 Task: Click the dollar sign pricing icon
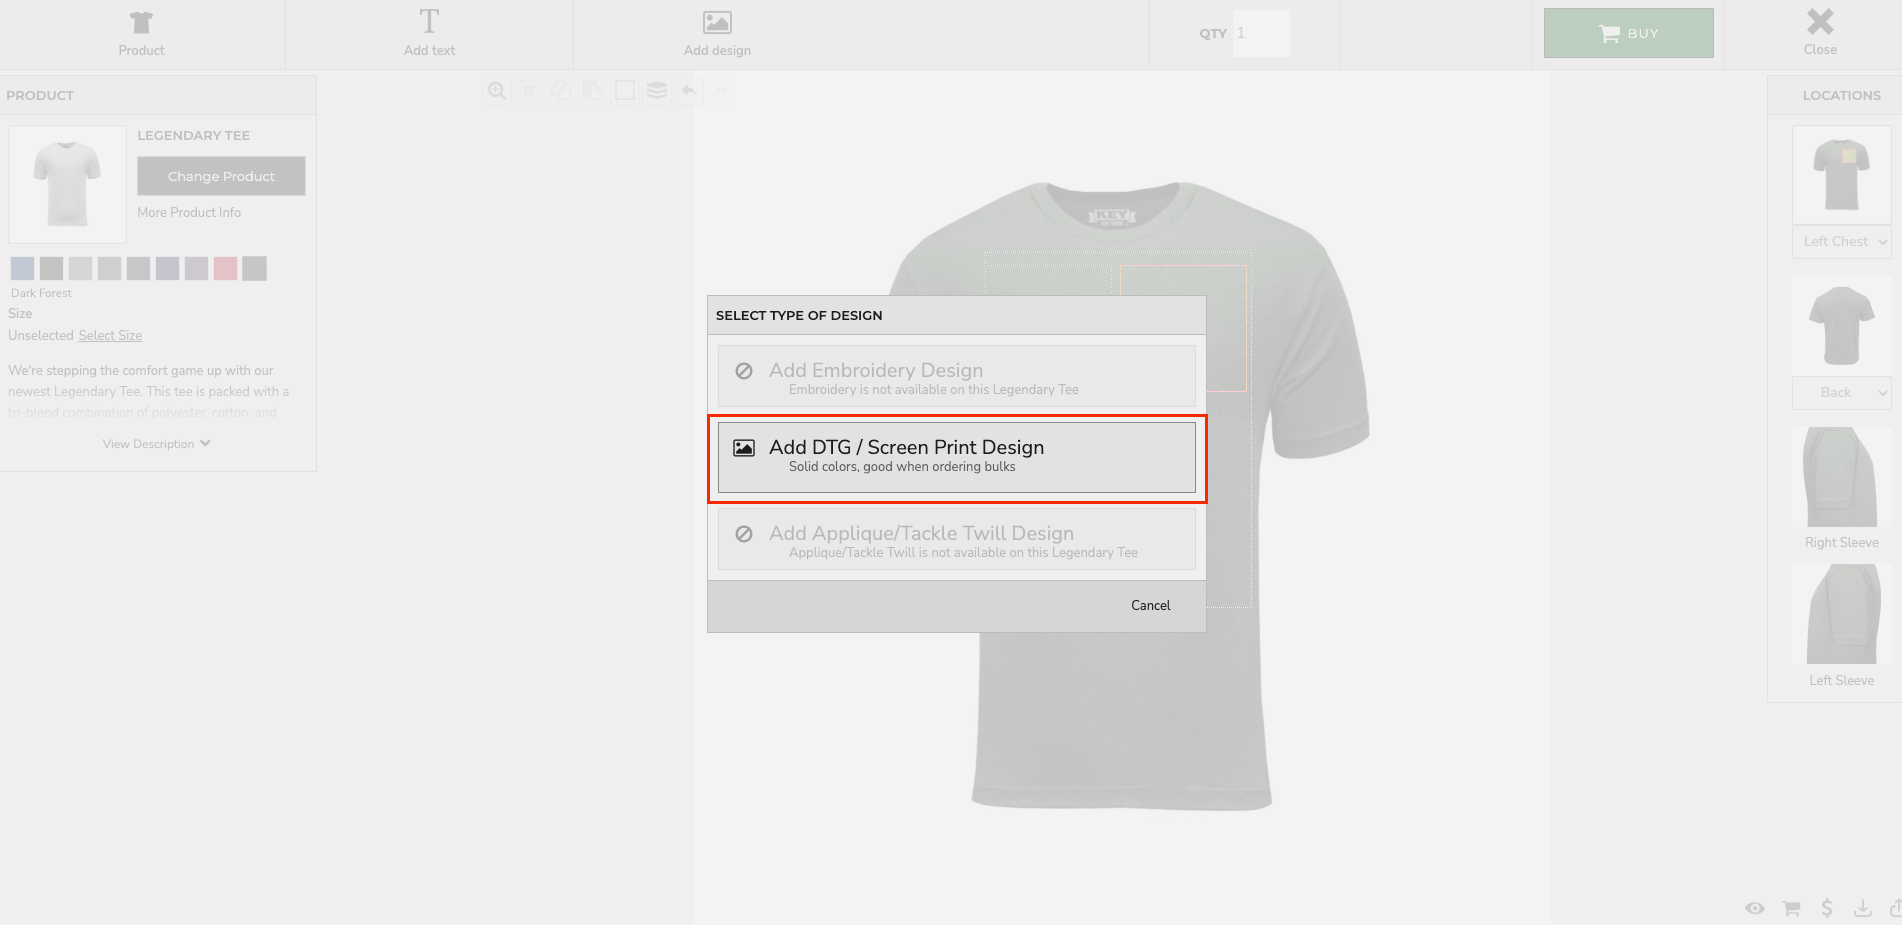(1827, 908)
